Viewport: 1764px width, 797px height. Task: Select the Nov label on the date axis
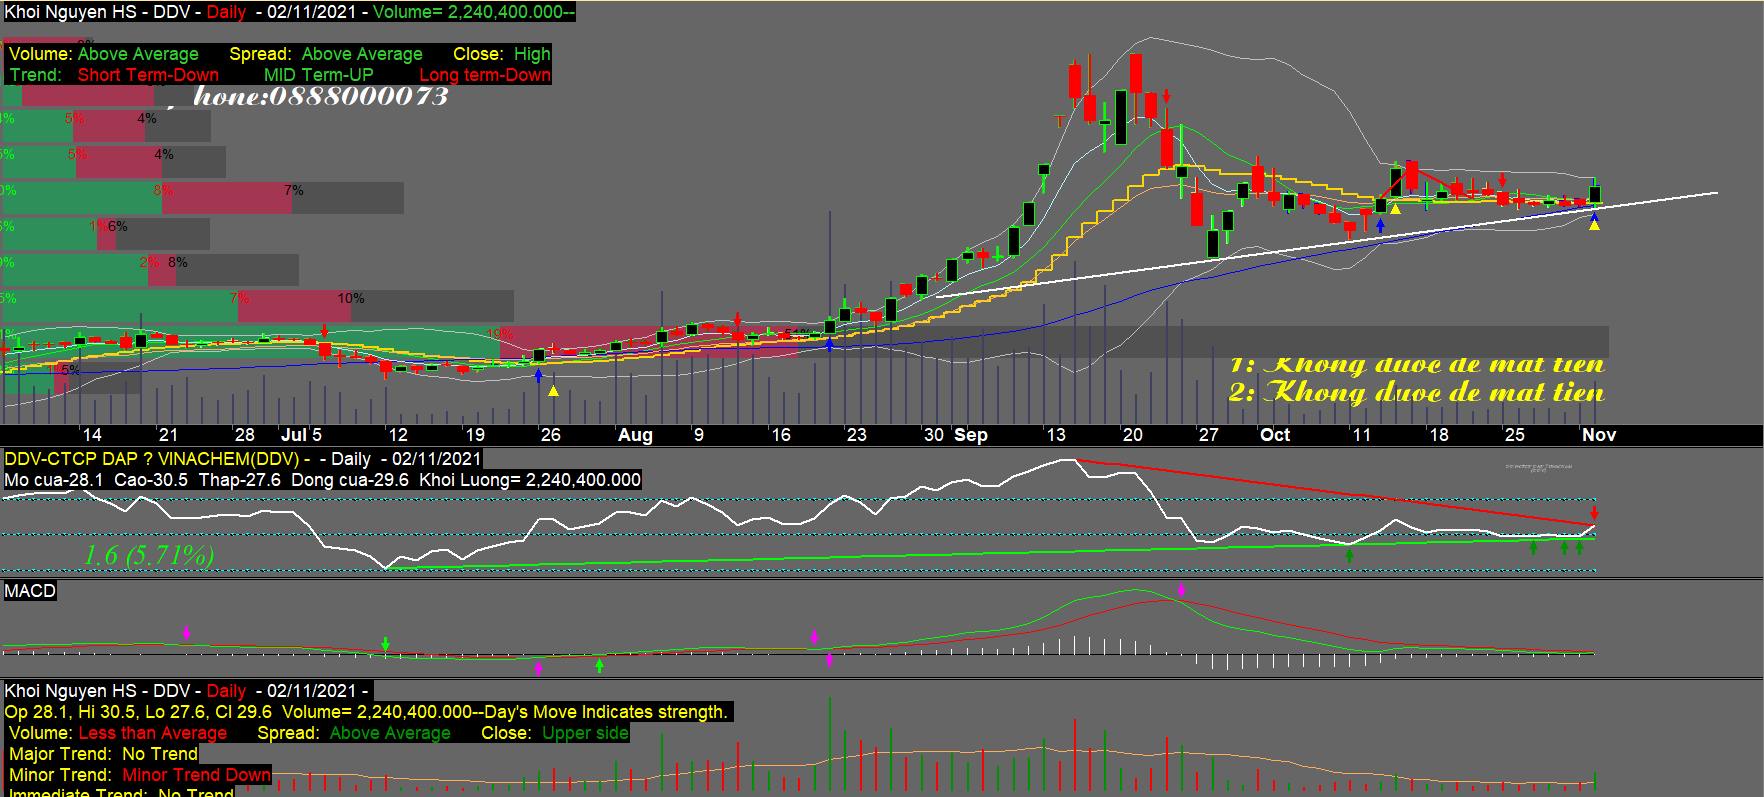click(1598, 435)
